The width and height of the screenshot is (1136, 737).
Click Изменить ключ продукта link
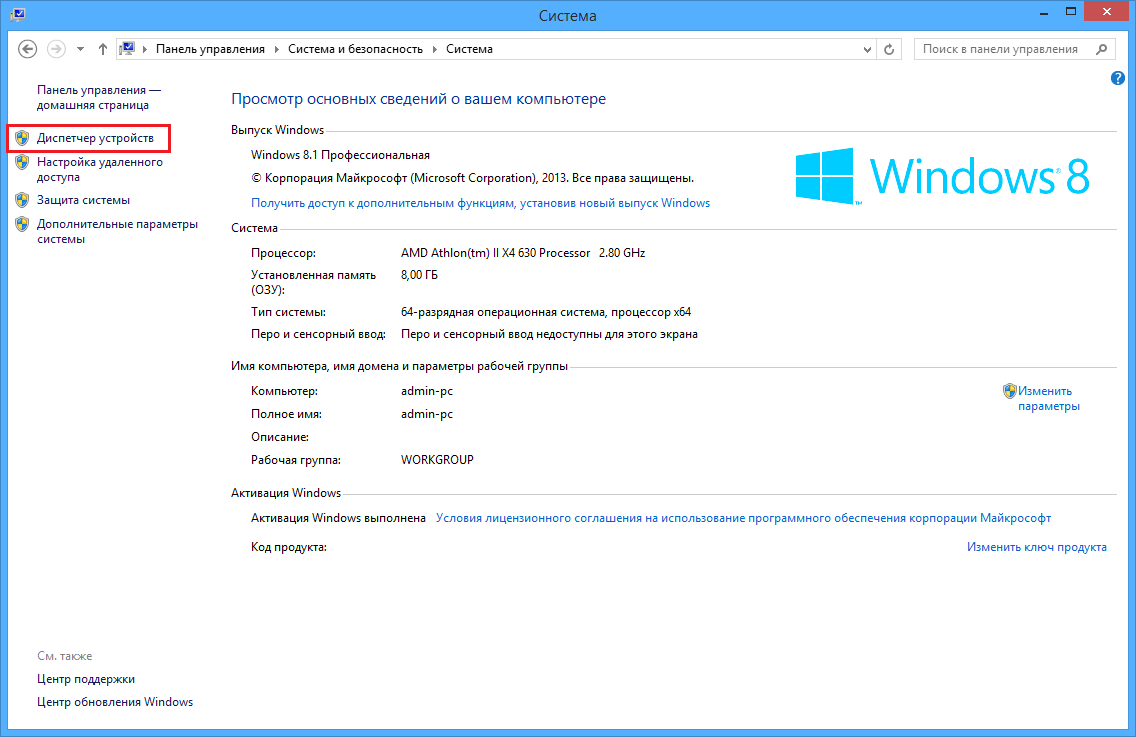pos(1037,547)
